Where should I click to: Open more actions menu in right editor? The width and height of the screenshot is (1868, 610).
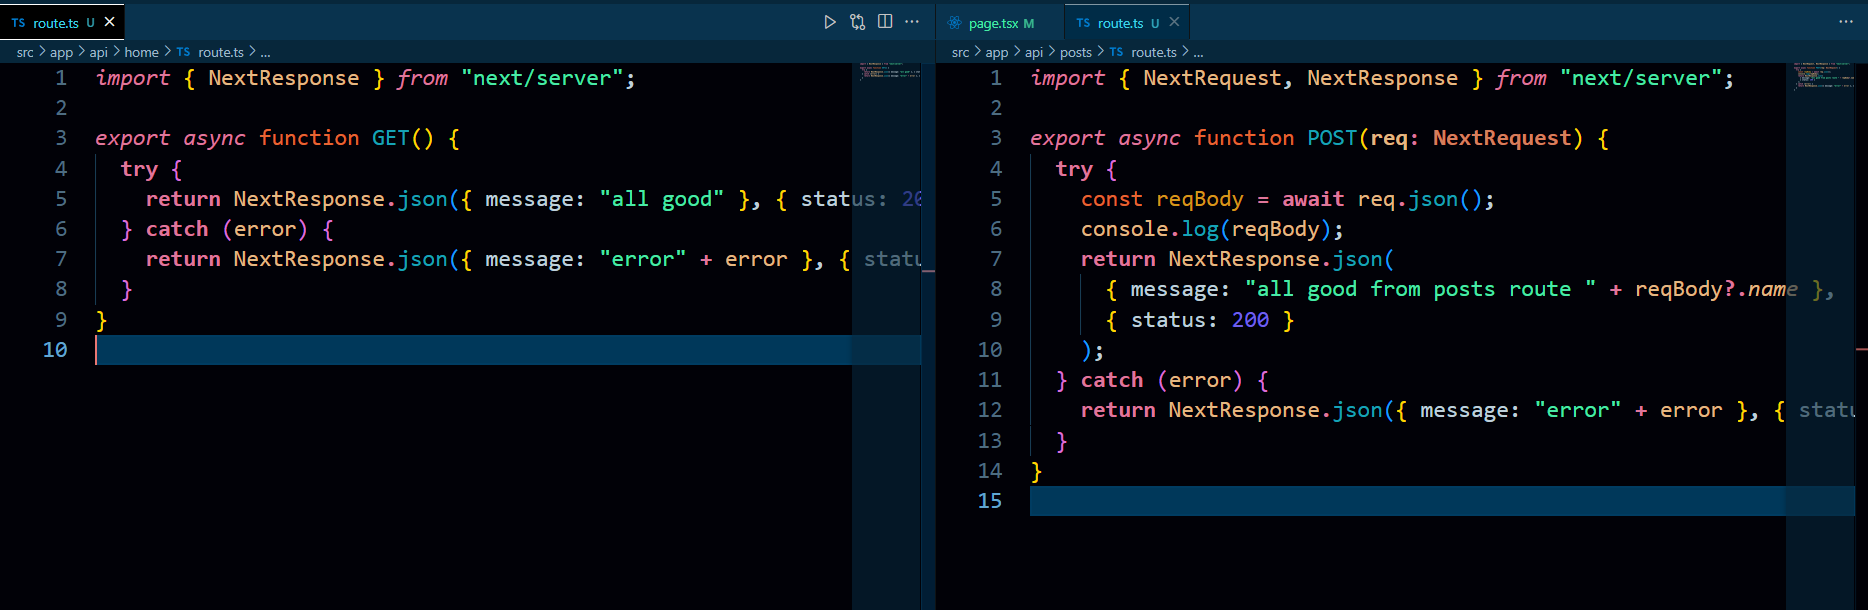pyautogui.click(x=1846, y=22)
